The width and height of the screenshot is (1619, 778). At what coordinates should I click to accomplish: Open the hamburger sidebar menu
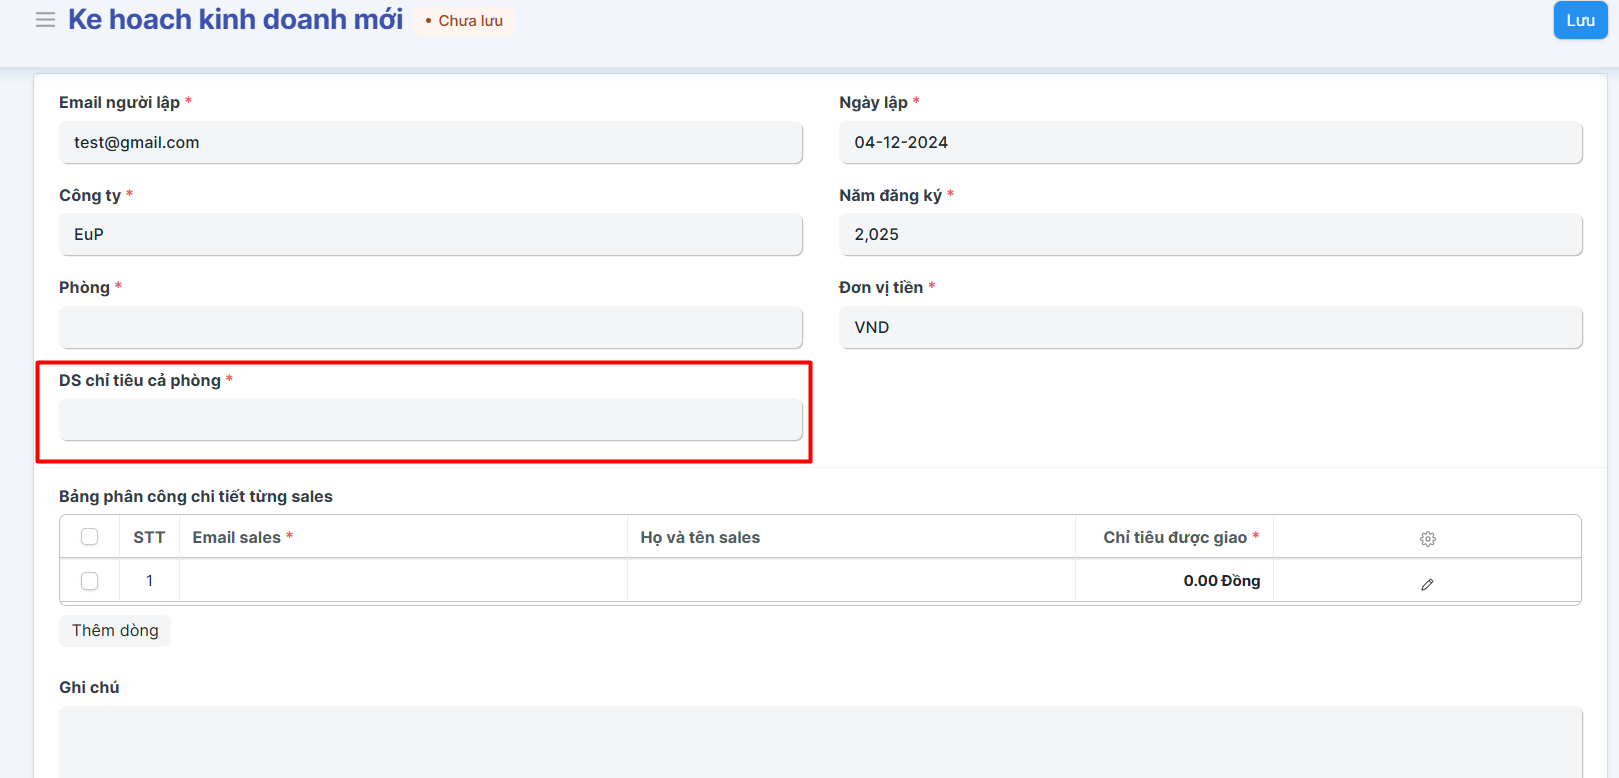pyautogui.click(x=45, y=20)
